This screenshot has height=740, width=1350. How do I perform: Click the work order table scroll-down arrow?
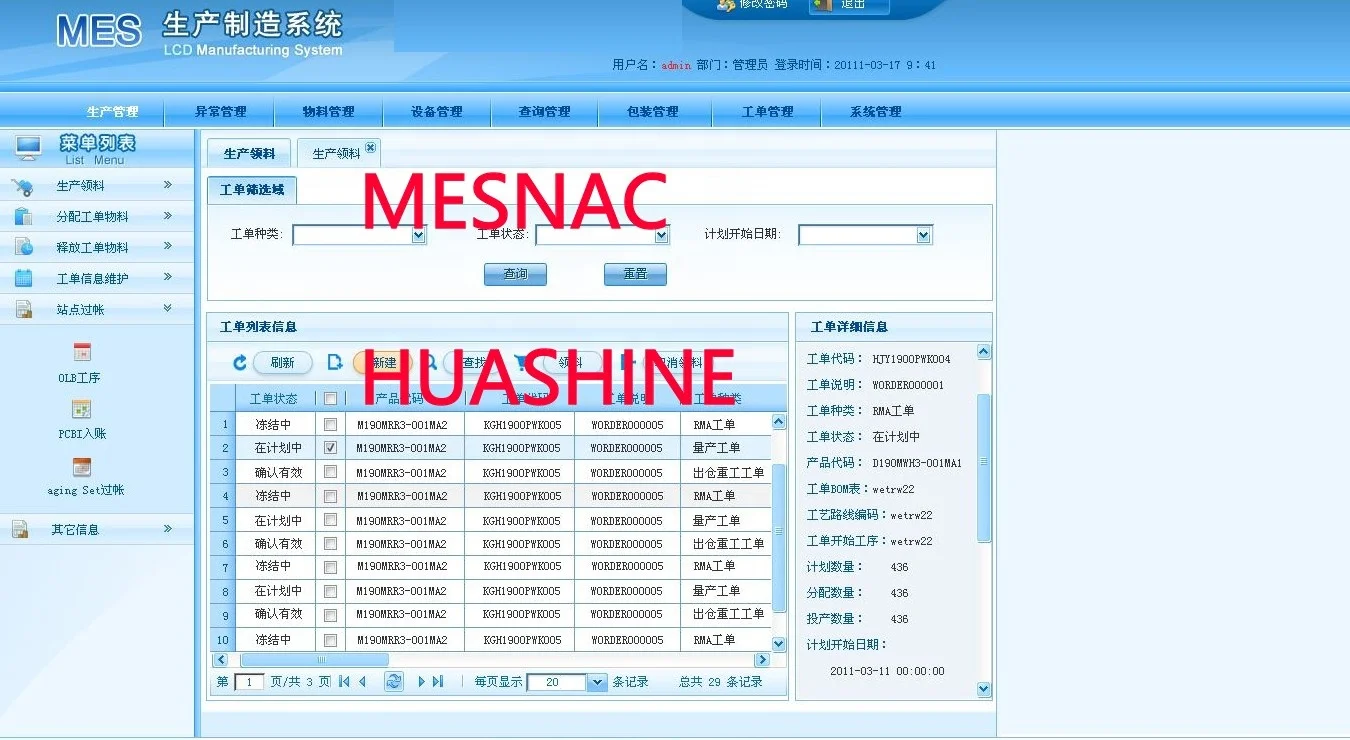click(779, 644)
